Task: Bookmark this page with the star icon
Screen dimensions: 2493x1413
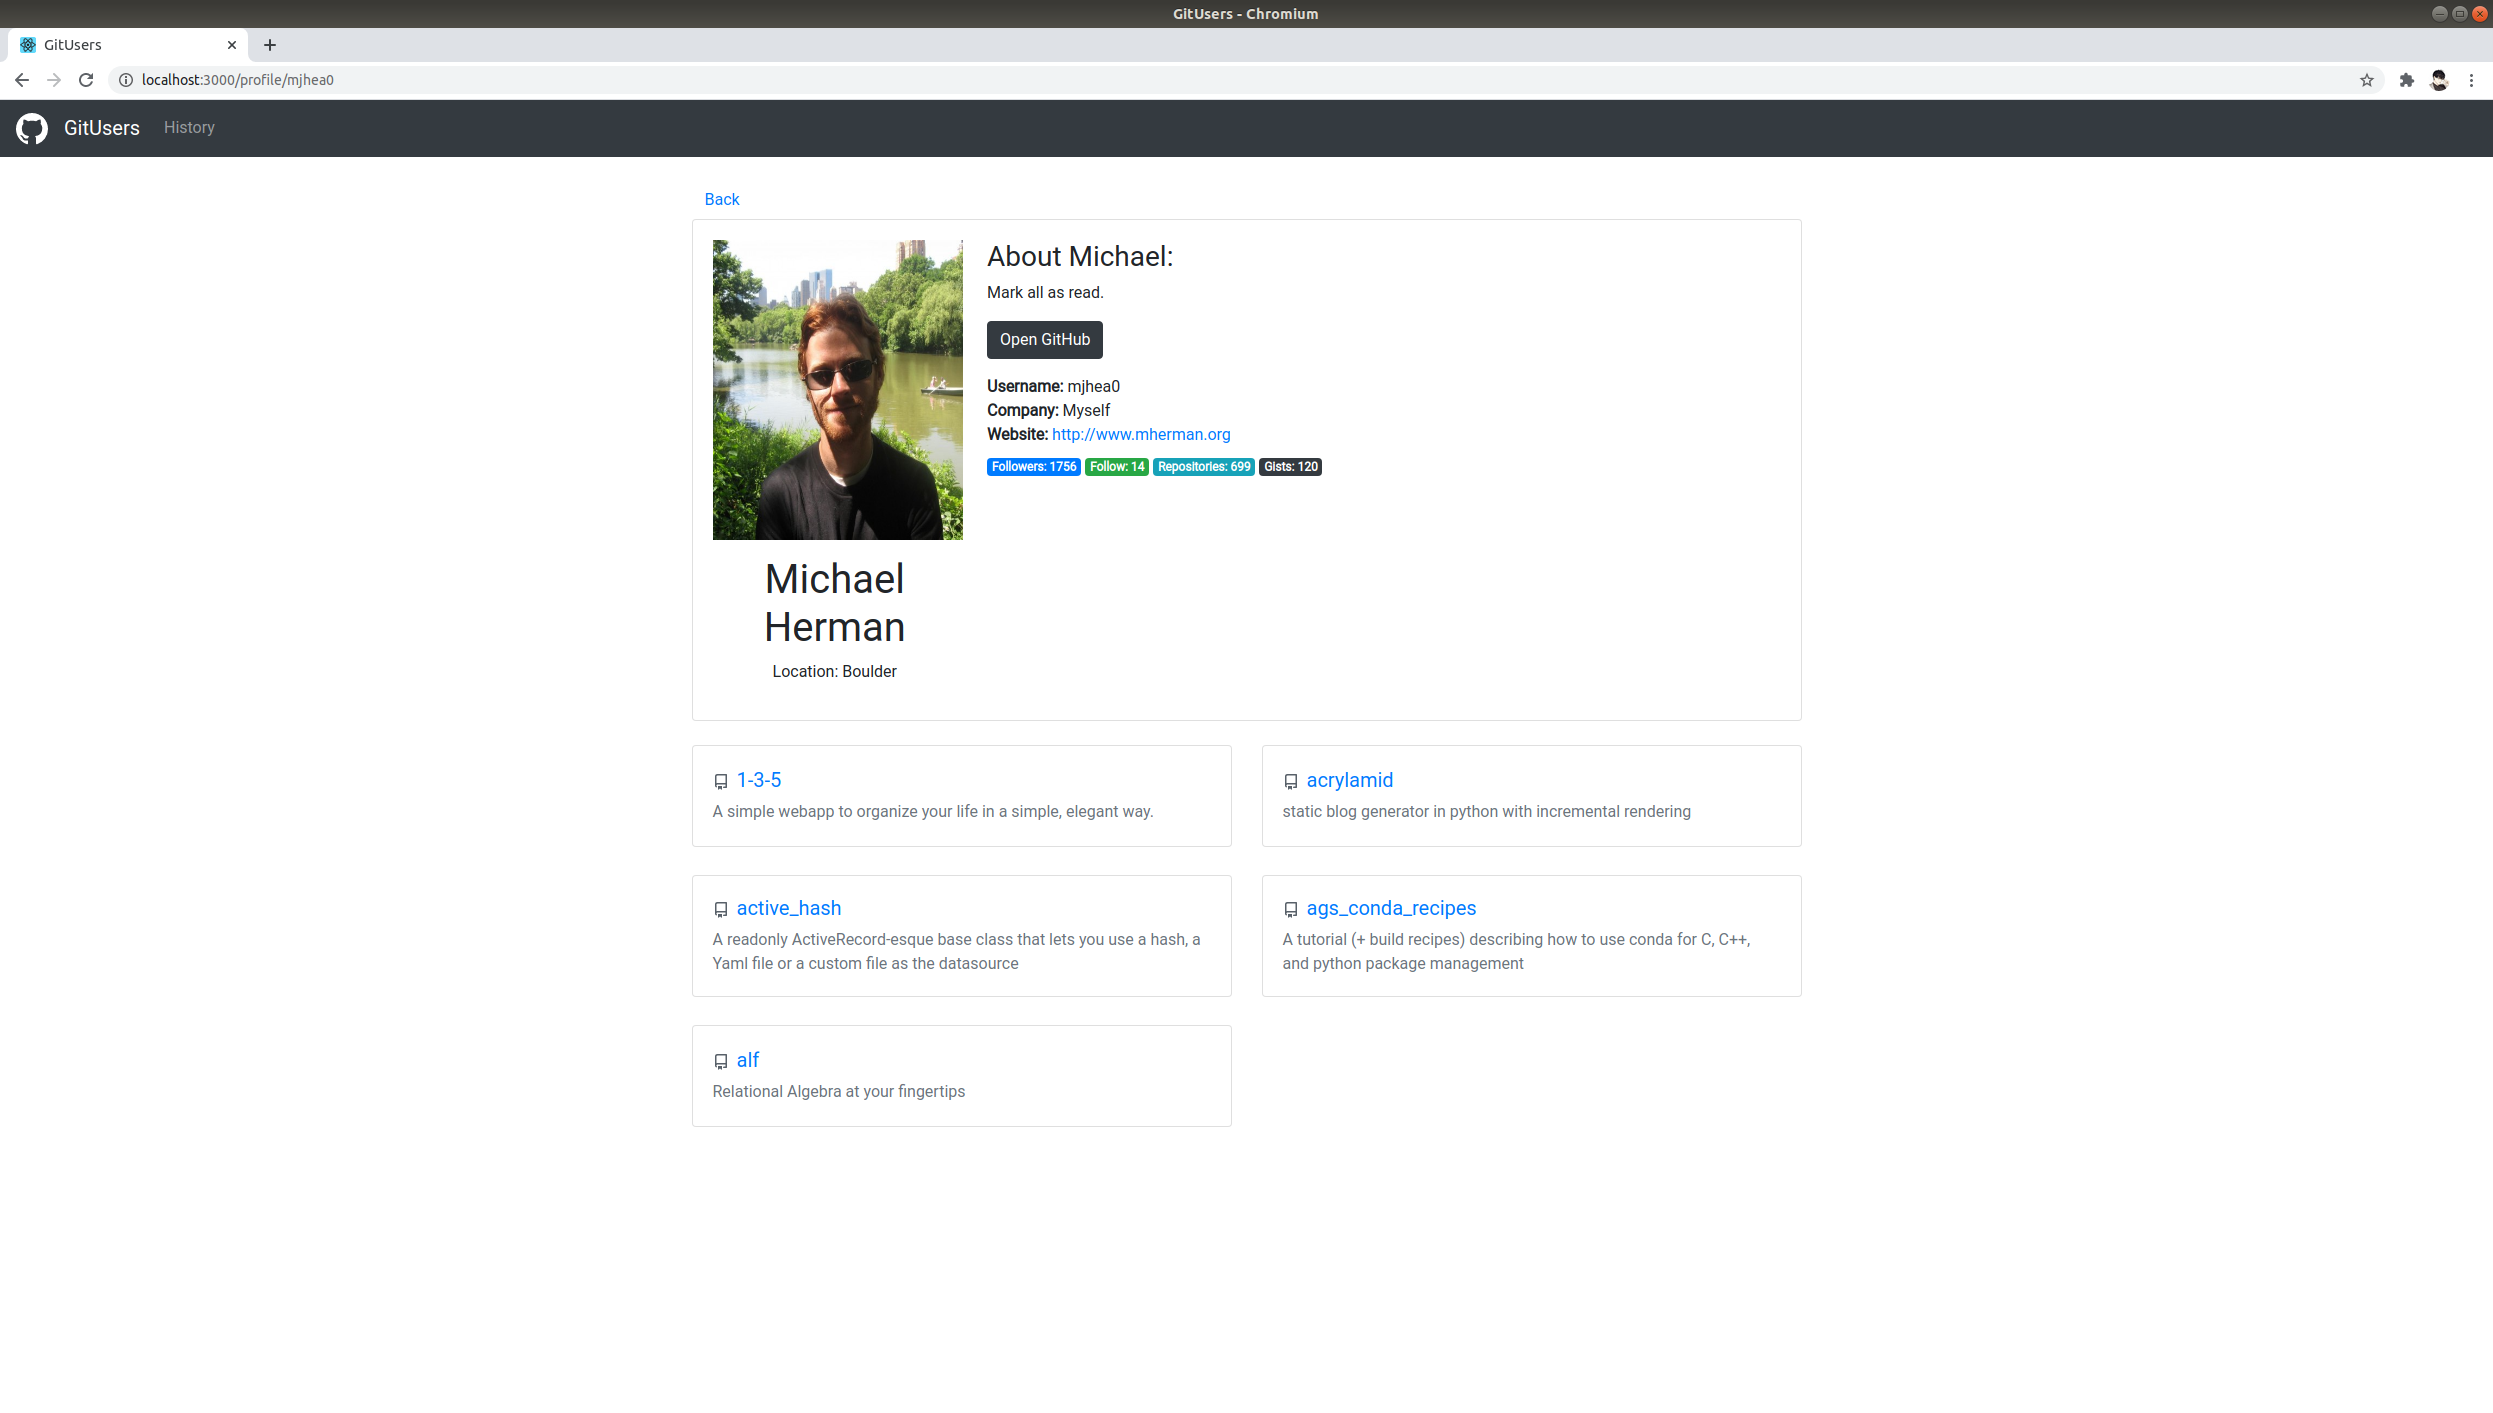Action: 2366,80
